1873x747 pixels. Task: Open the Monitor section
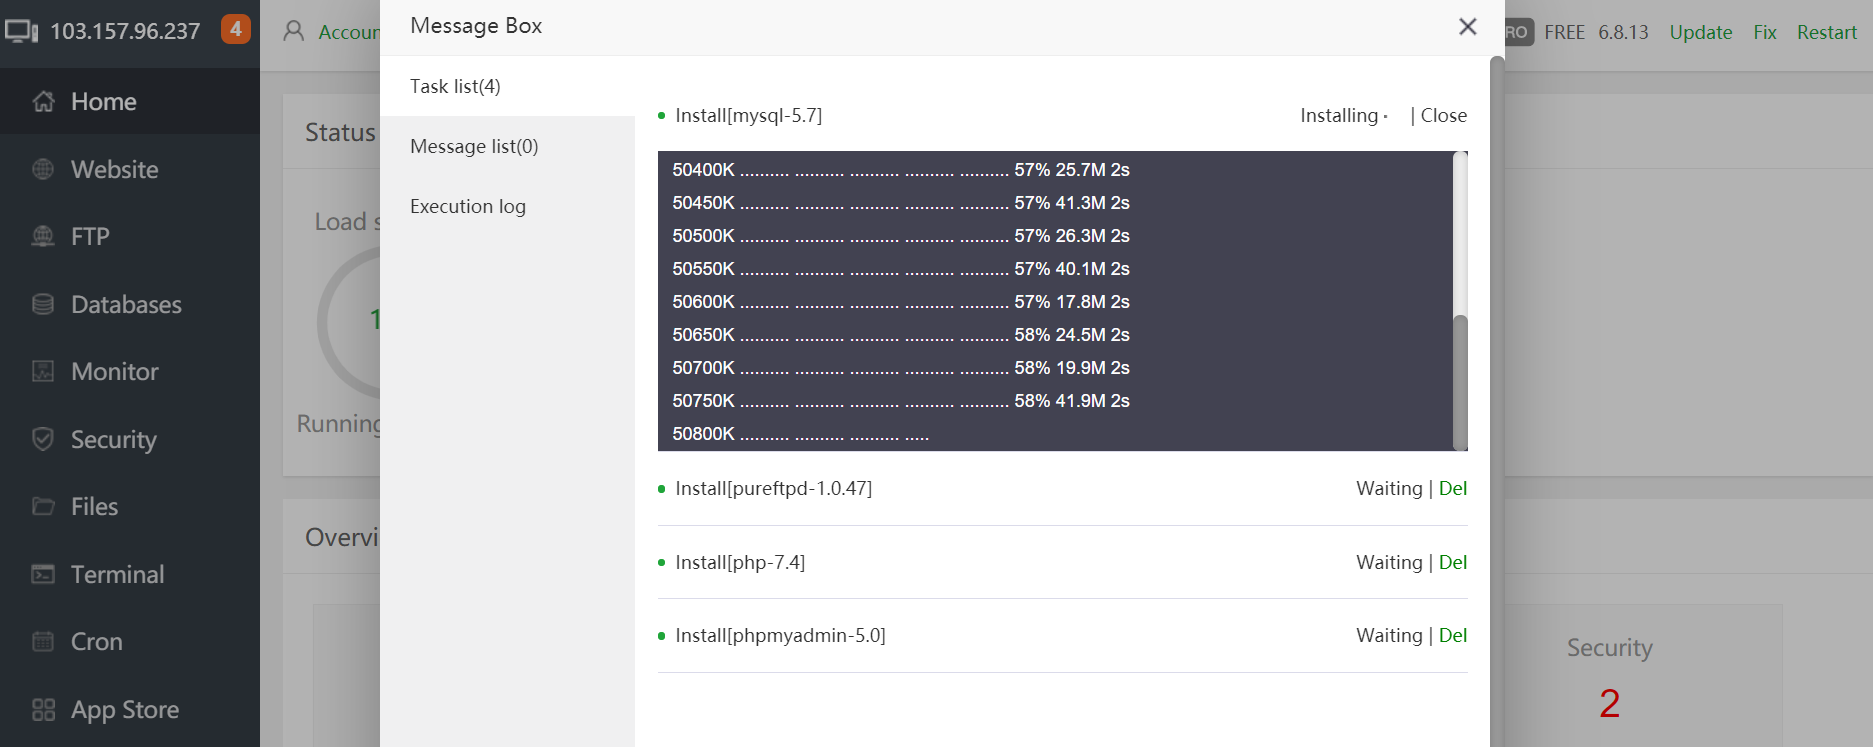point(130,371)
